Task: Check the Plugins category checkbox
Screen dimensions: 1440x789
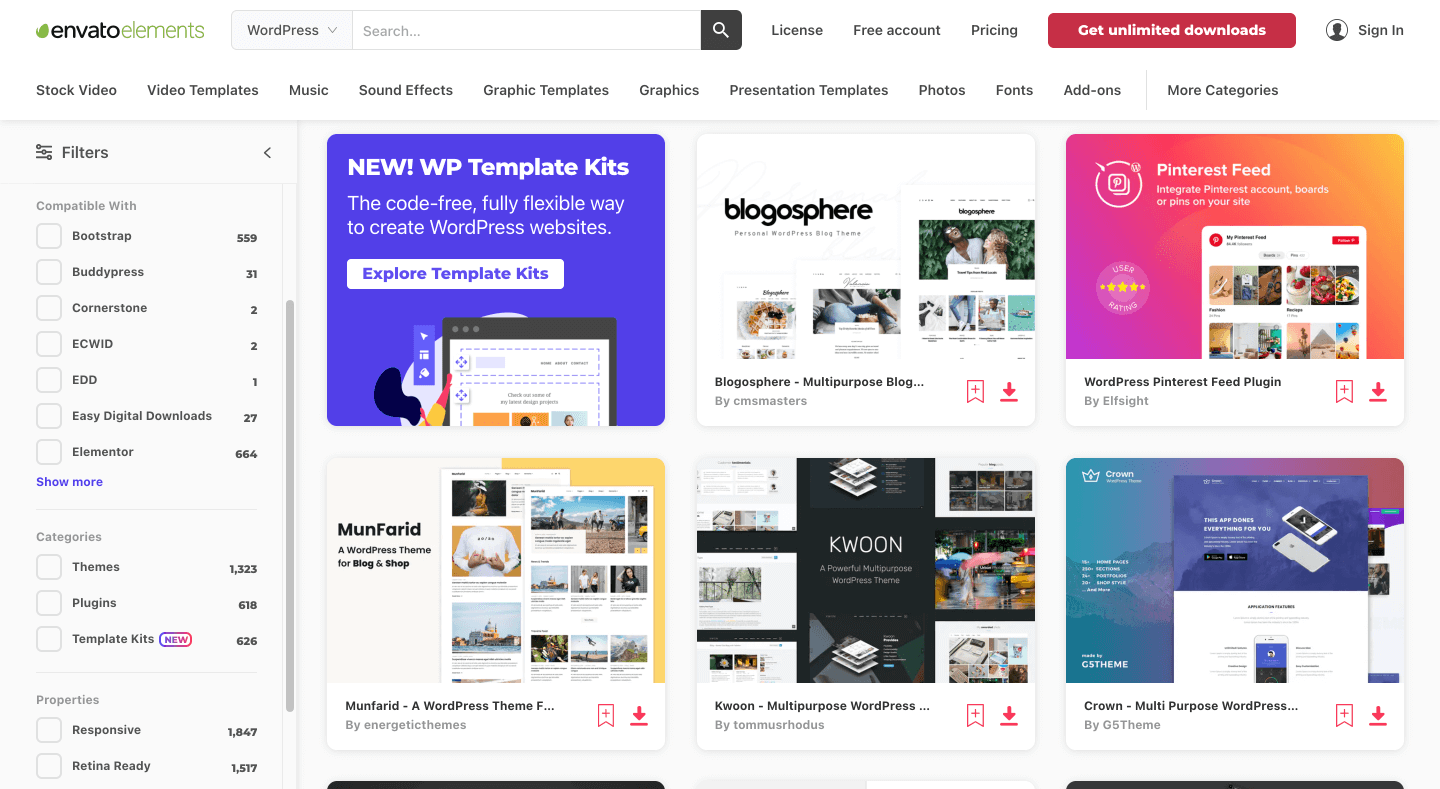Action: pos(49,604)
